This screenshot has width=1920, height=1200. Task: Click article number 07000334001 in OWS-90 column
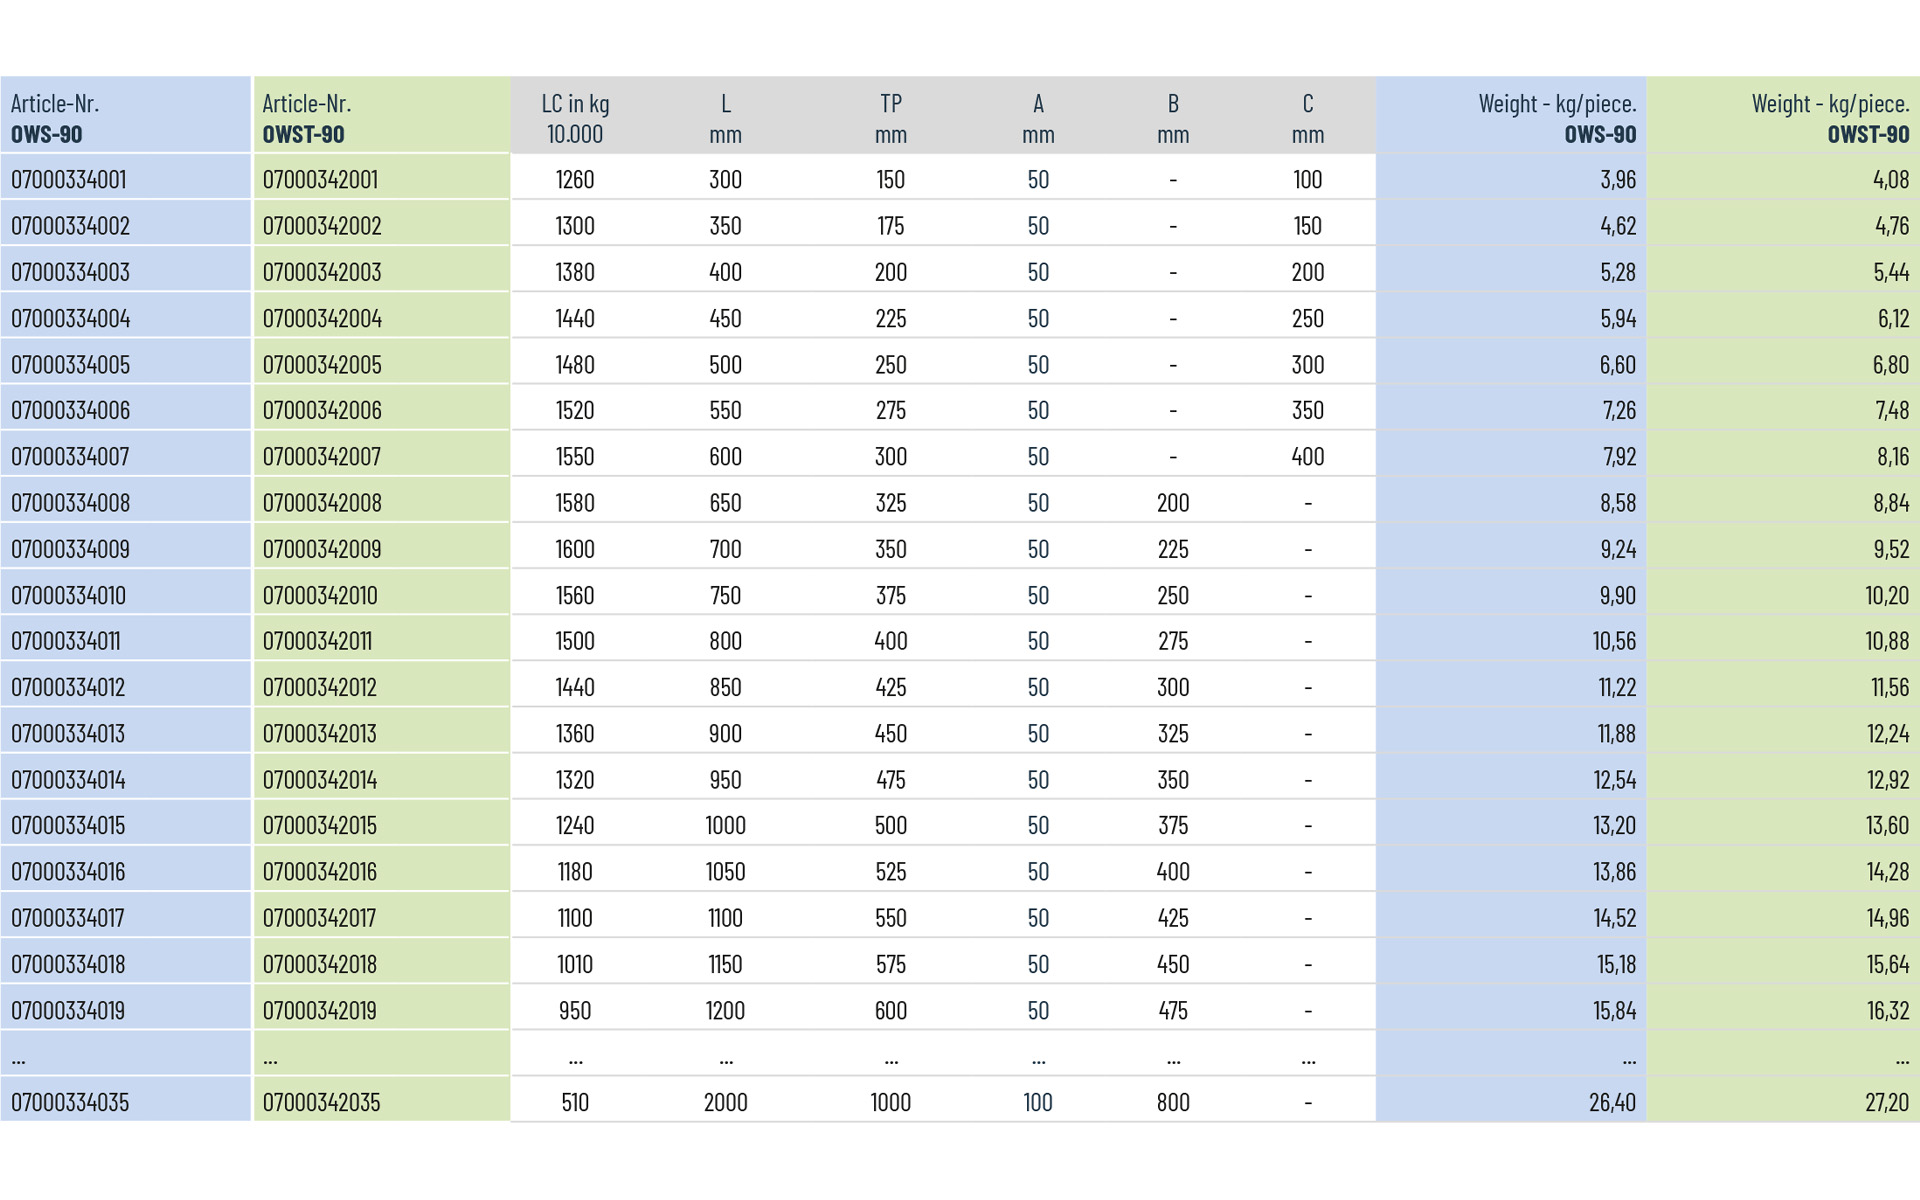[x=68, y=179]
